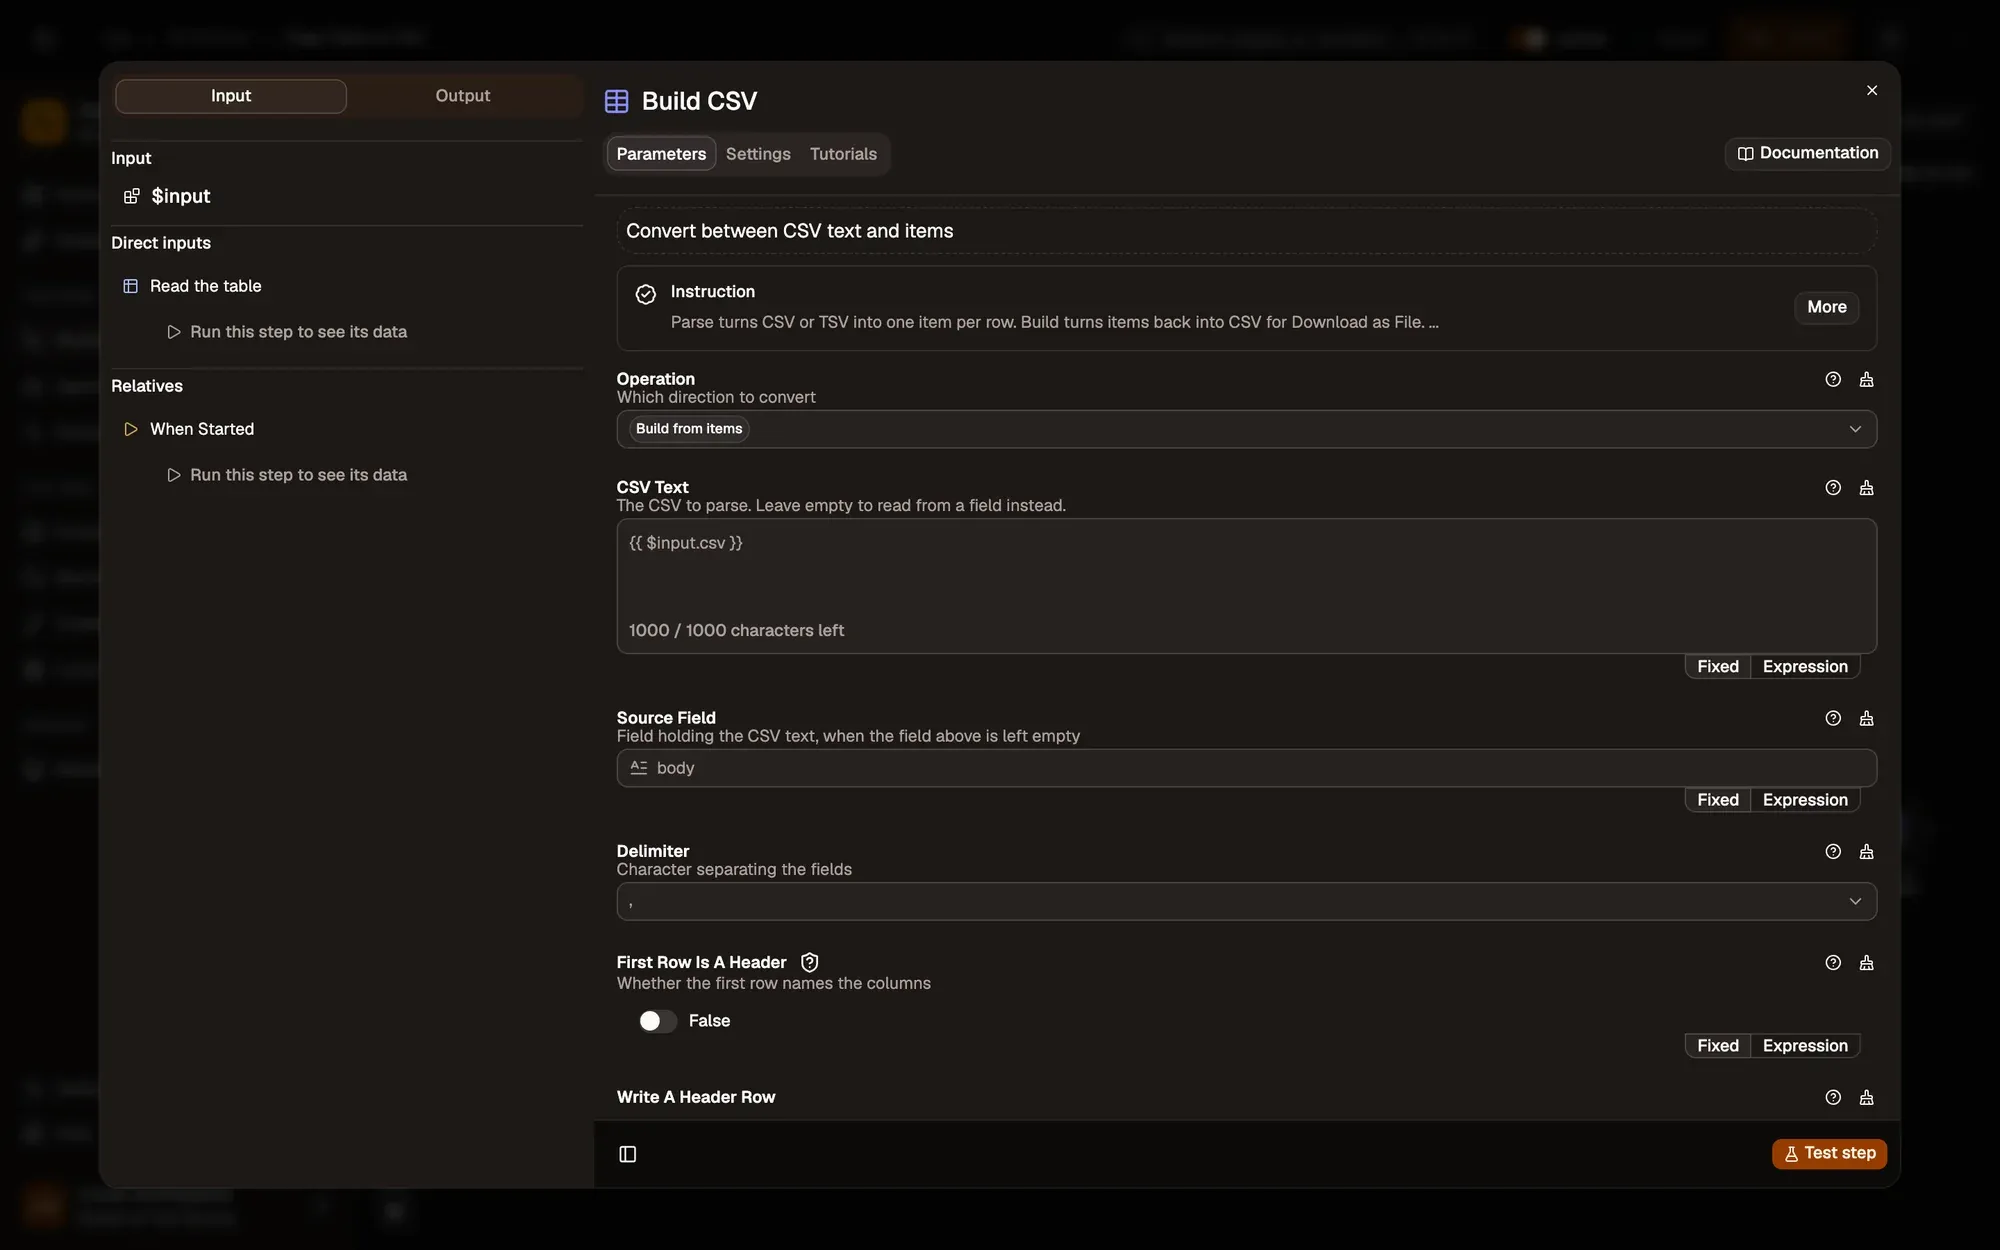This screenshot has width=2000, height=1250.
Task: Select the Input panel tab
Action: click(x=231, y=96)
